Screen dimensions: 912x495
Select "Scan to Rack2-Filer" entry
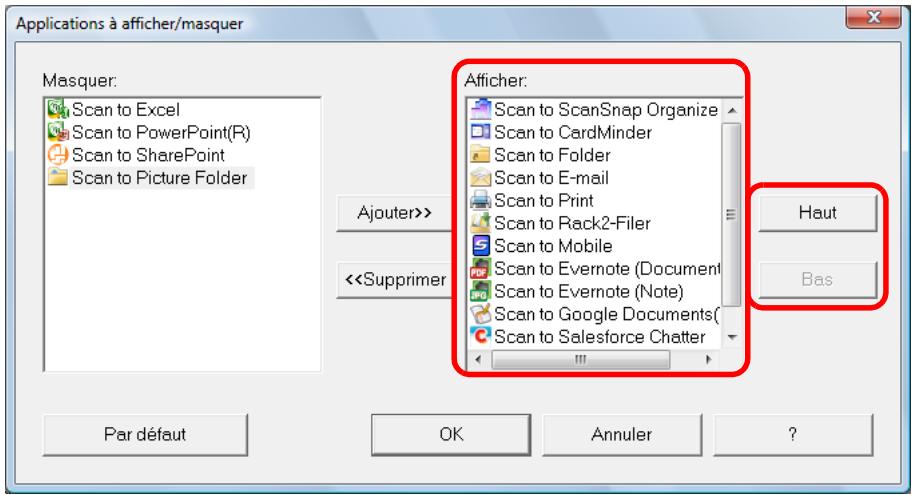tap(572, 223)
